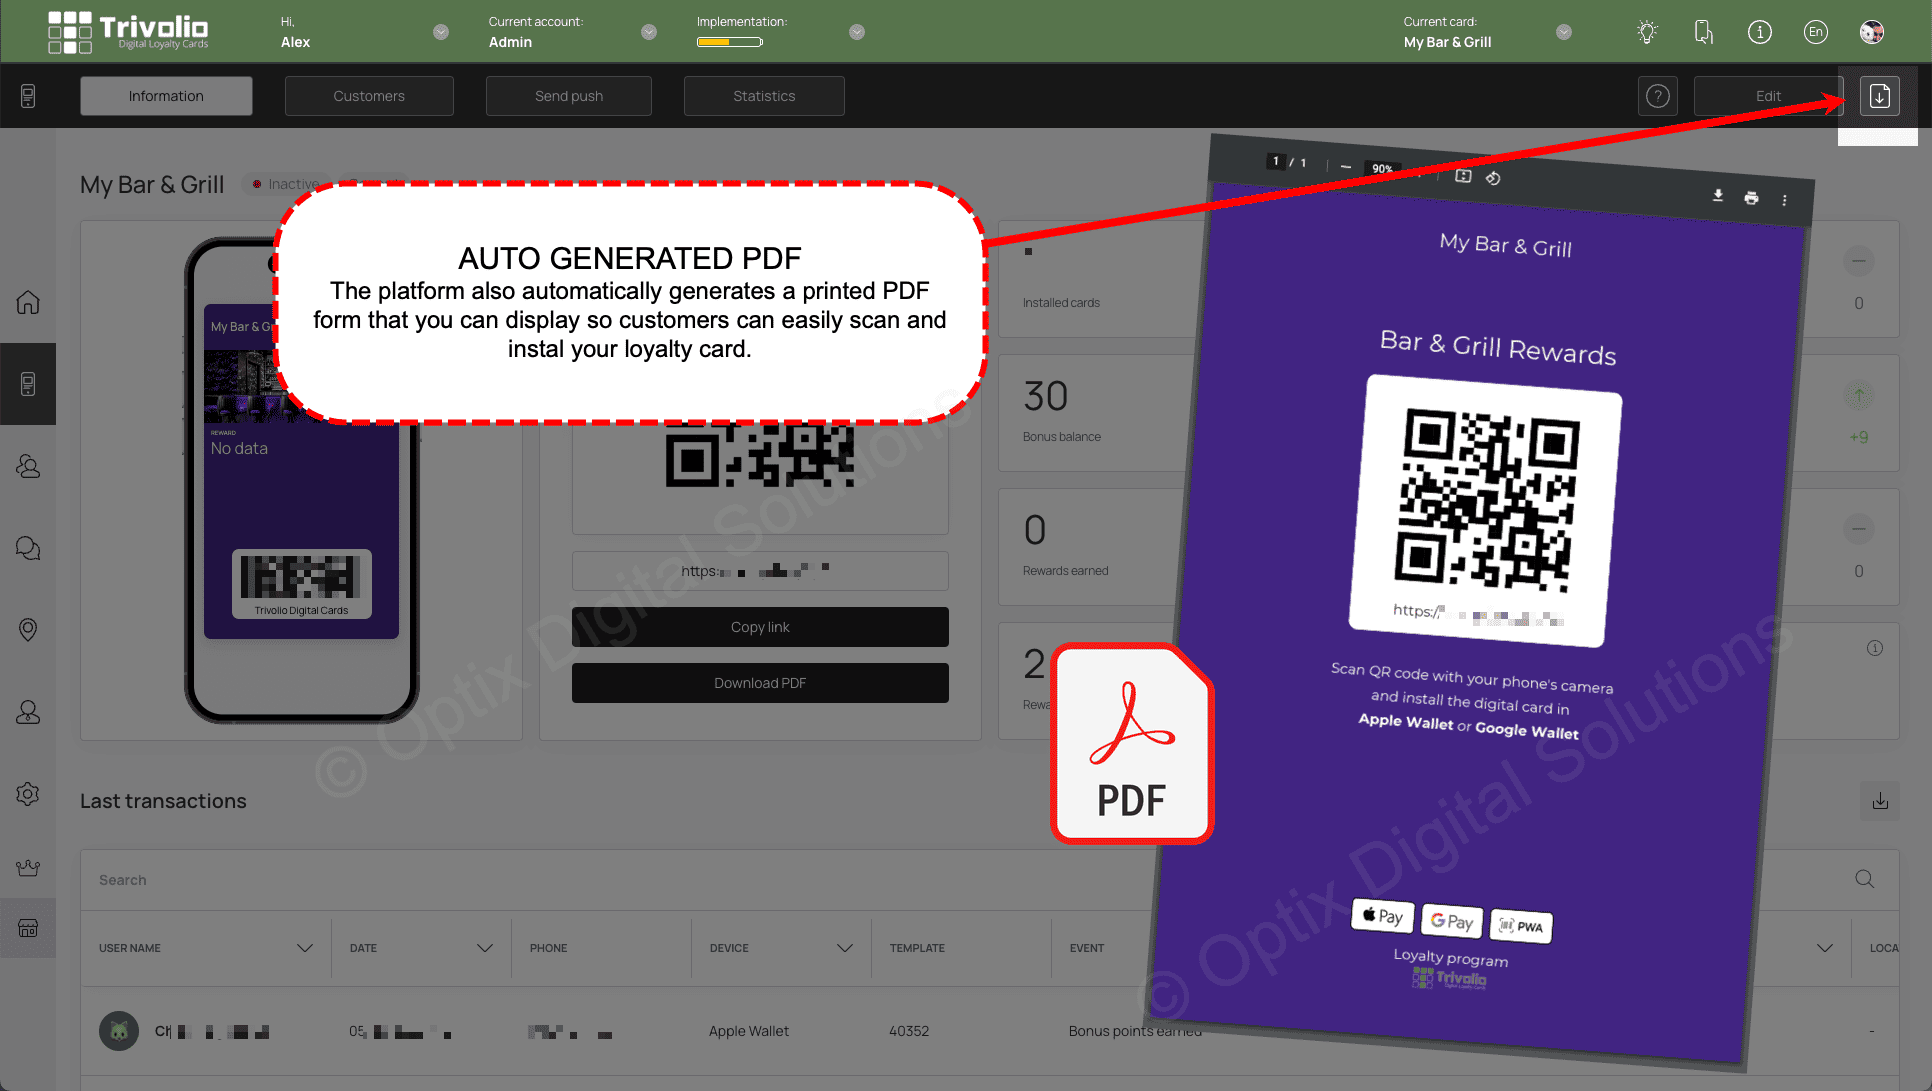Switch to the Send push tab
The image size is (1932, 1091).
(569, 96)
